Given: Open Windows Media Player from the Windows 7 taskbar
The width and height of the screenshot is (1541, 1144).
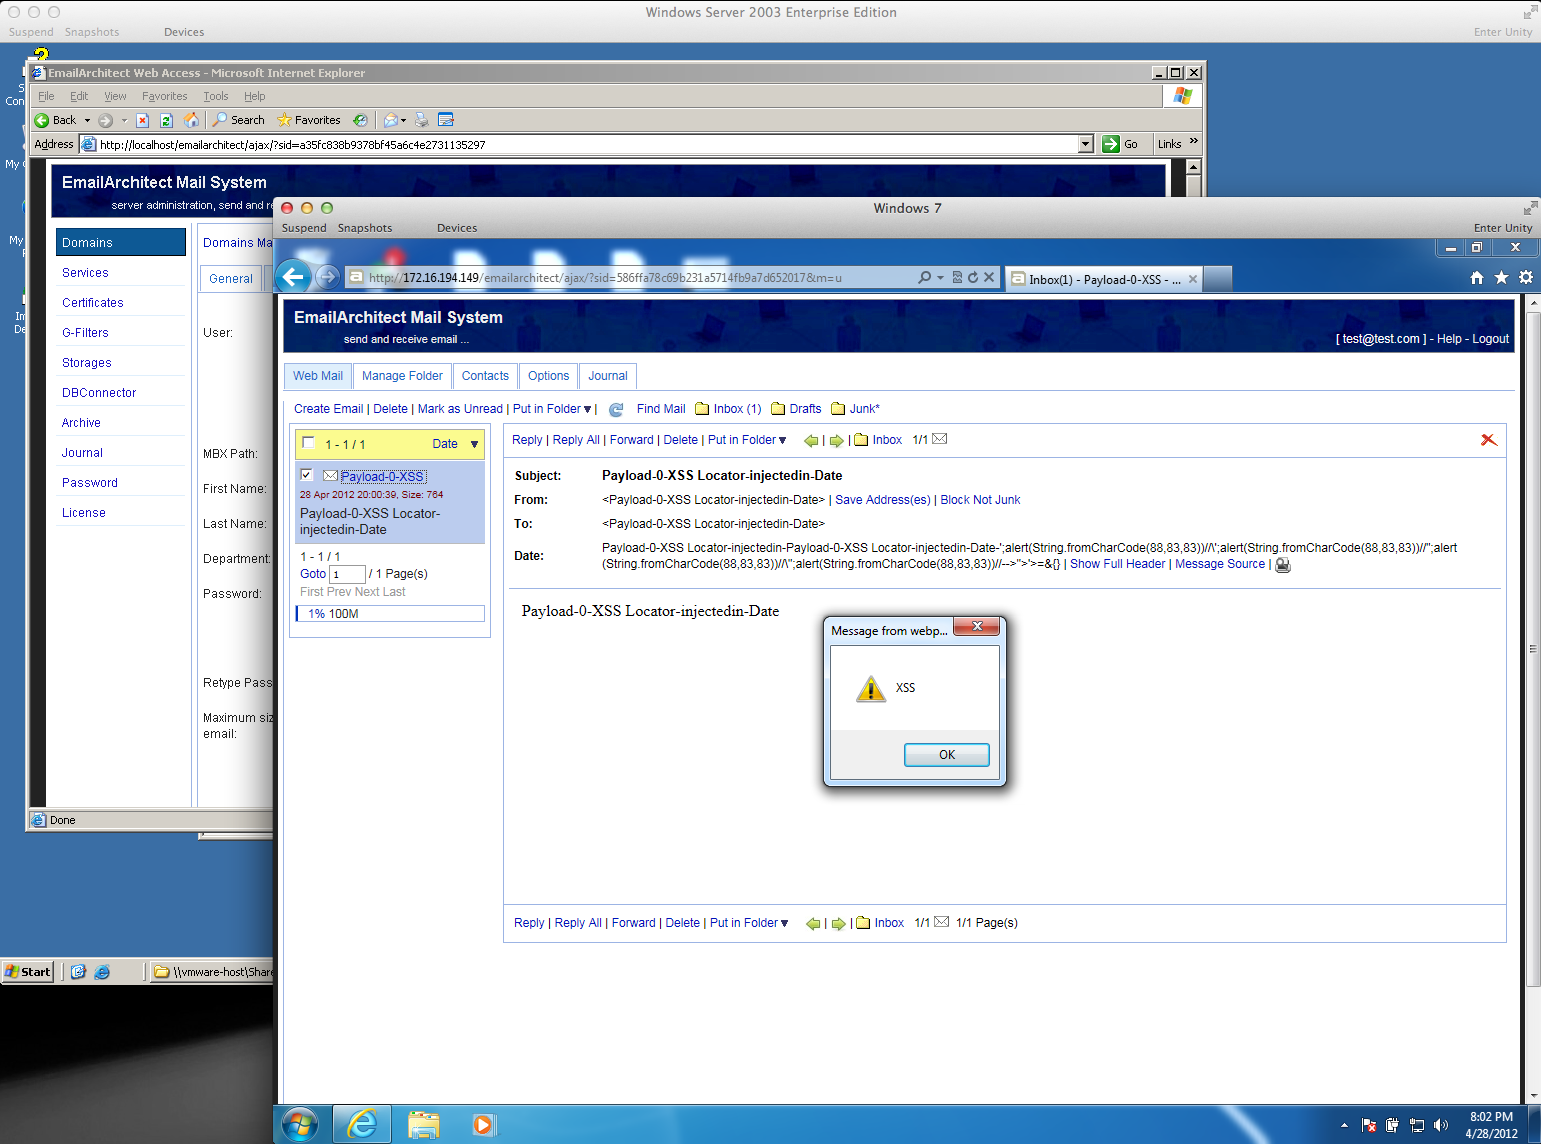Looking at the screenshot, I should tap(483, 1125).
